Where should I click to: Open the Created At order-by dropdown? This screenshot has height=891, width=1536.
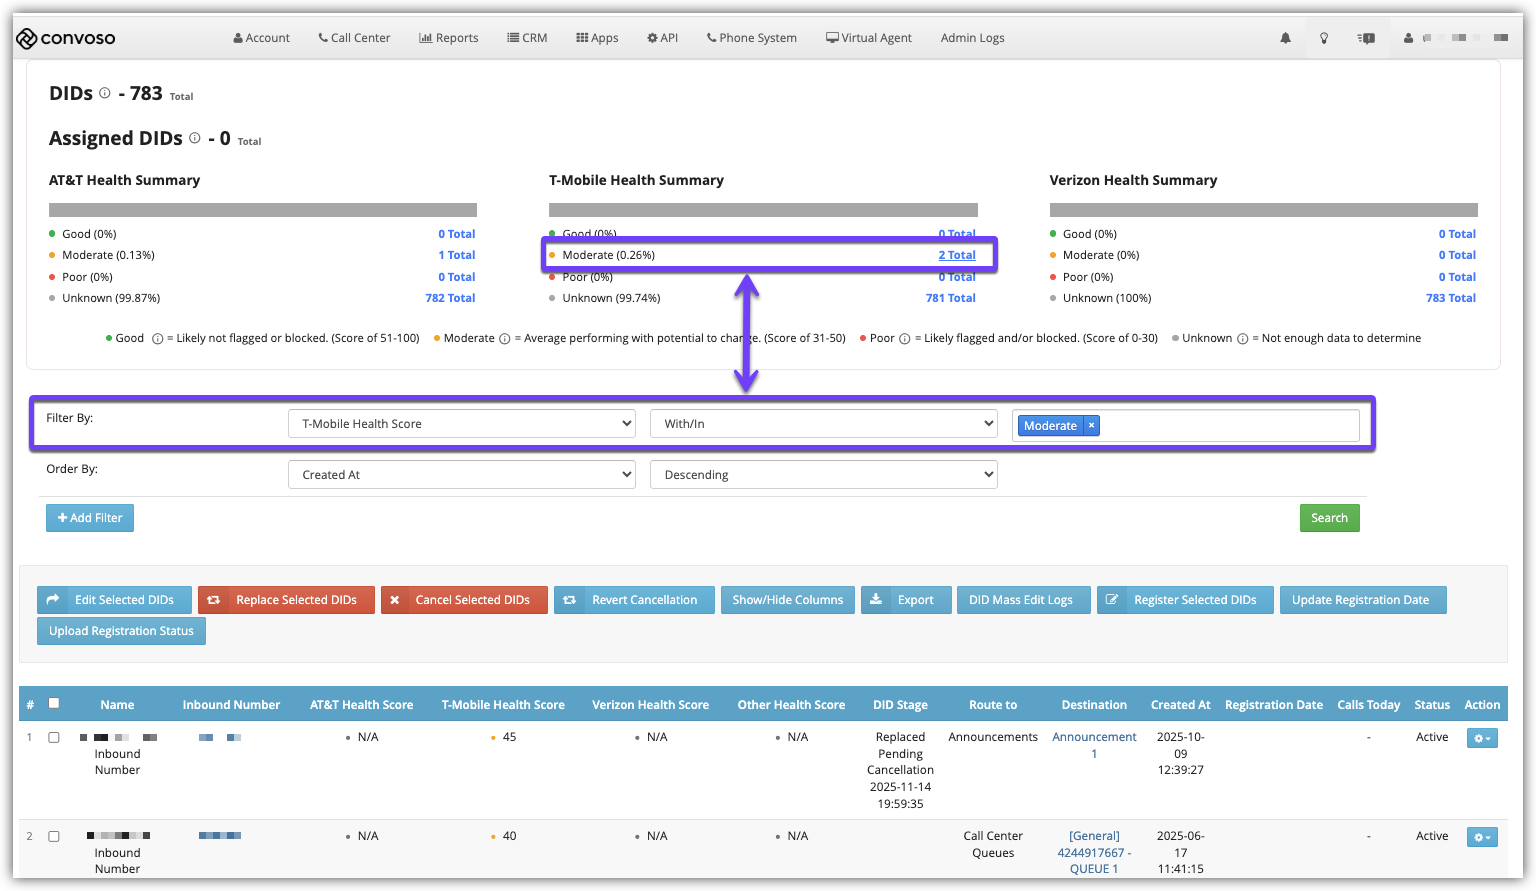[461, 475]
